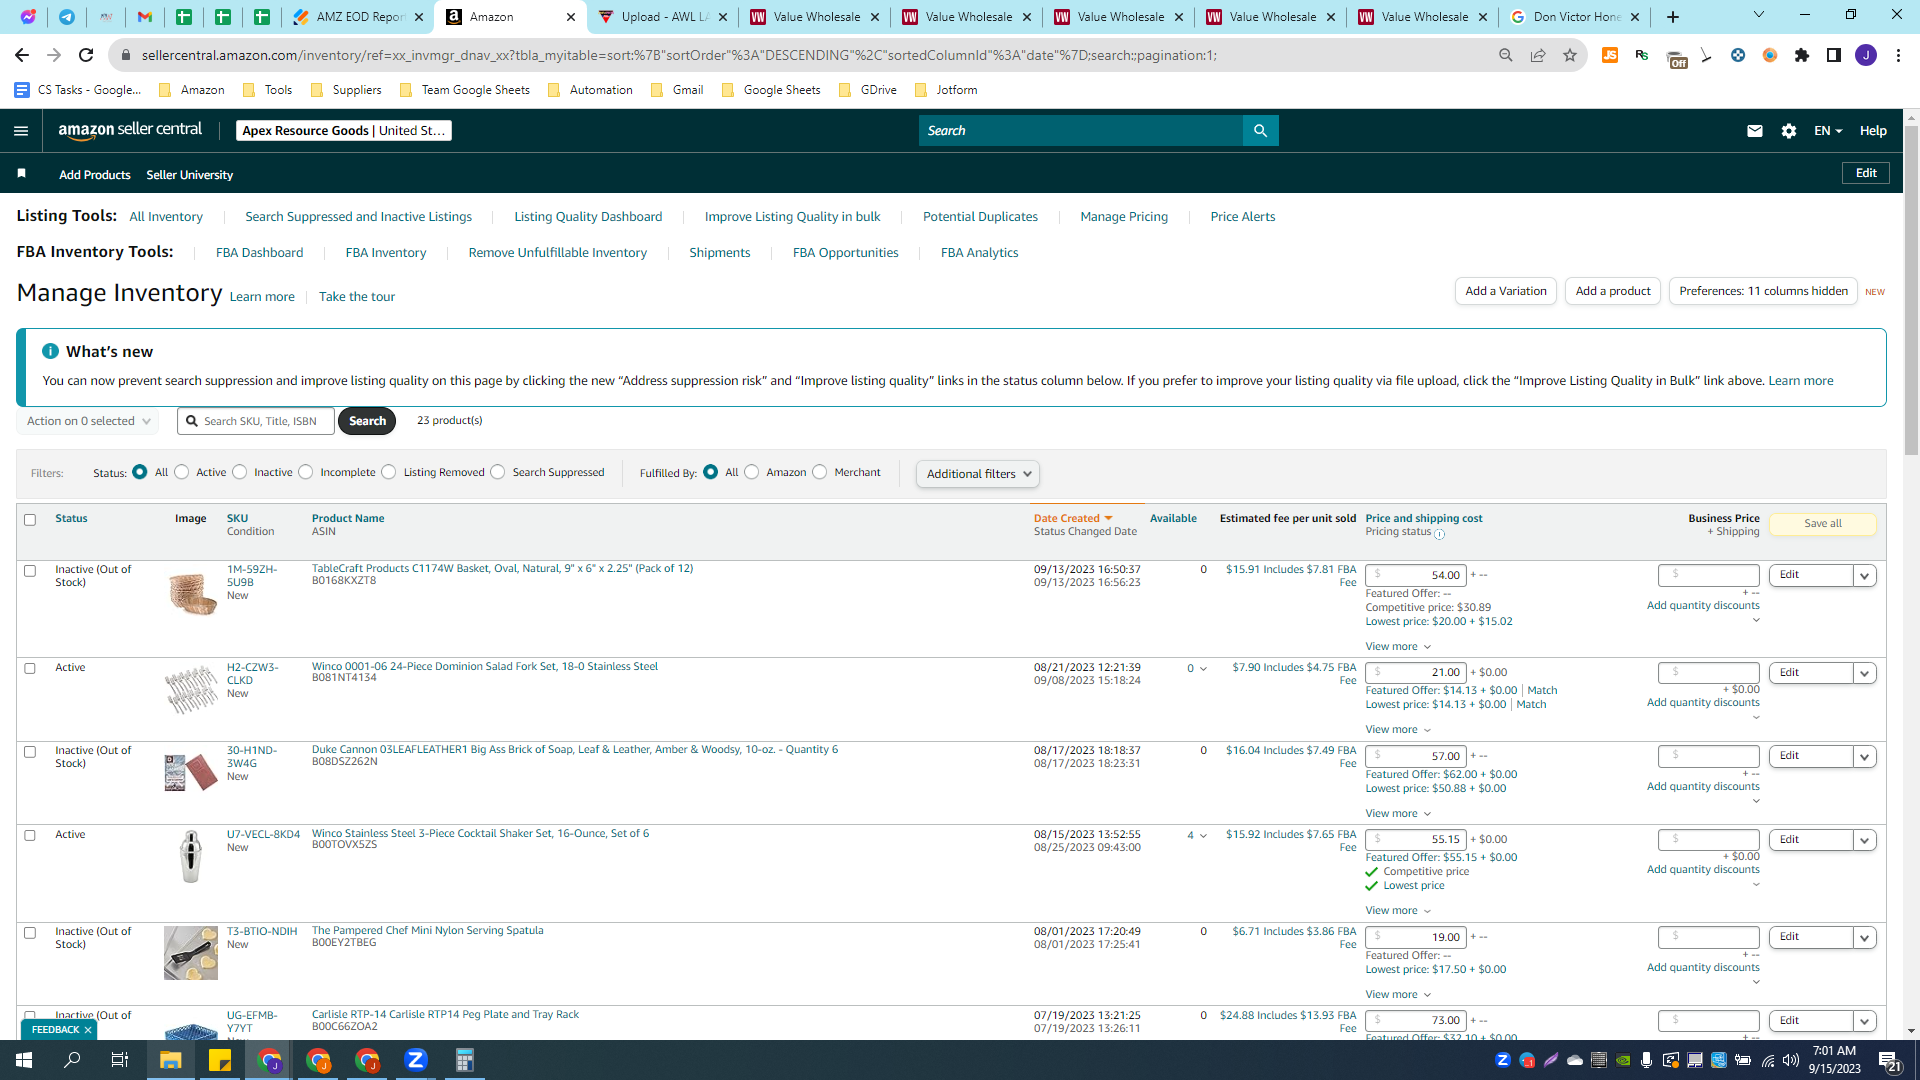1920x1080 pixels.
Task: Open the settings gear icon
Action: tap(1789, 131)
